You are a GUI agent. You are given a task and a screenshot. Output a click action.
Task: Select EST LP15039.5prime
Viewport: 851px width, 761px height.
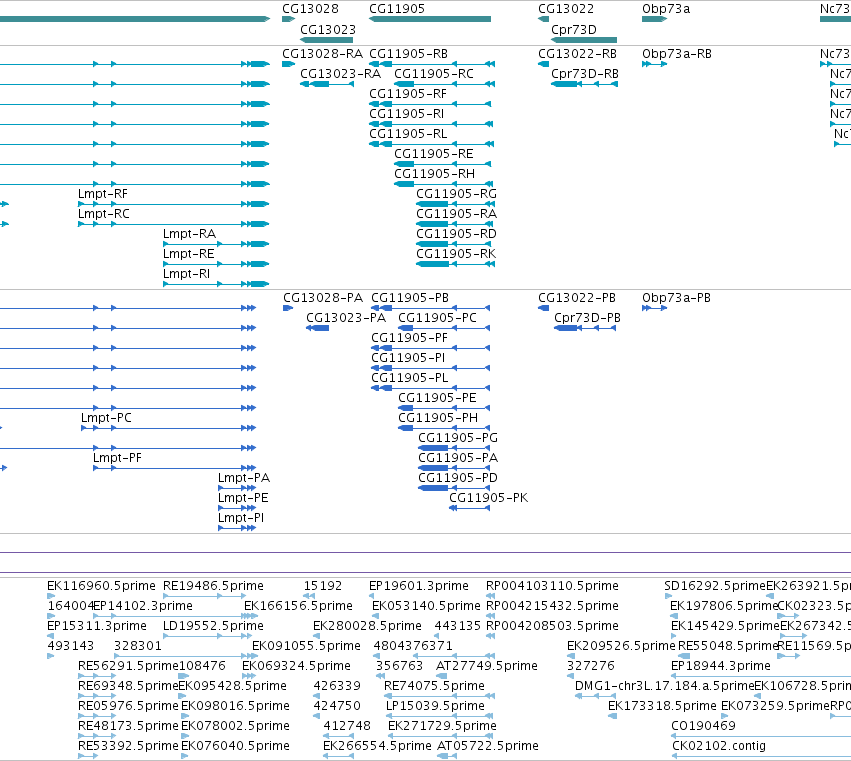[435, 706]
